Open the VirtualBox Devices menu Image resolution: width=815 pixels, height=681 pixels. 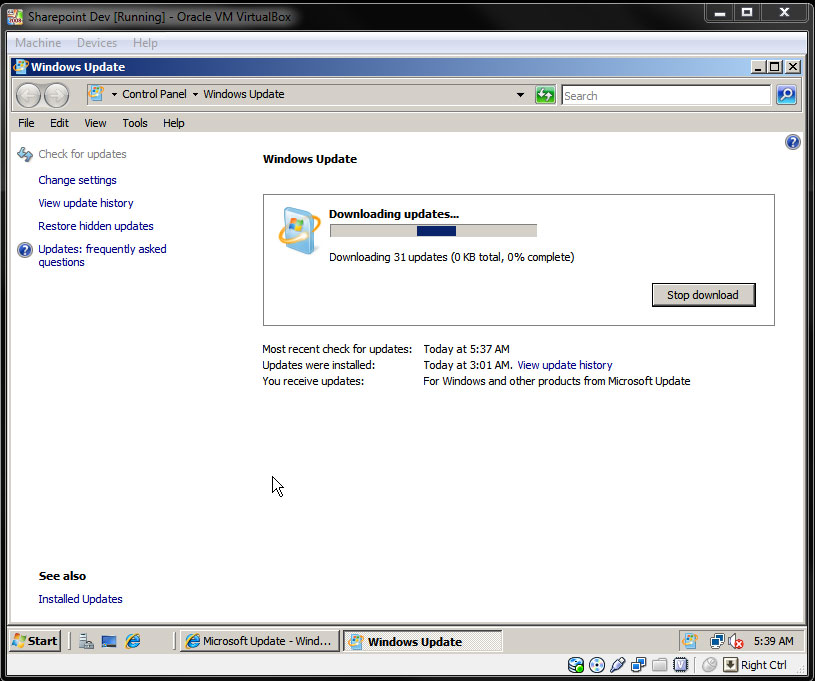[x=97, y=43]
